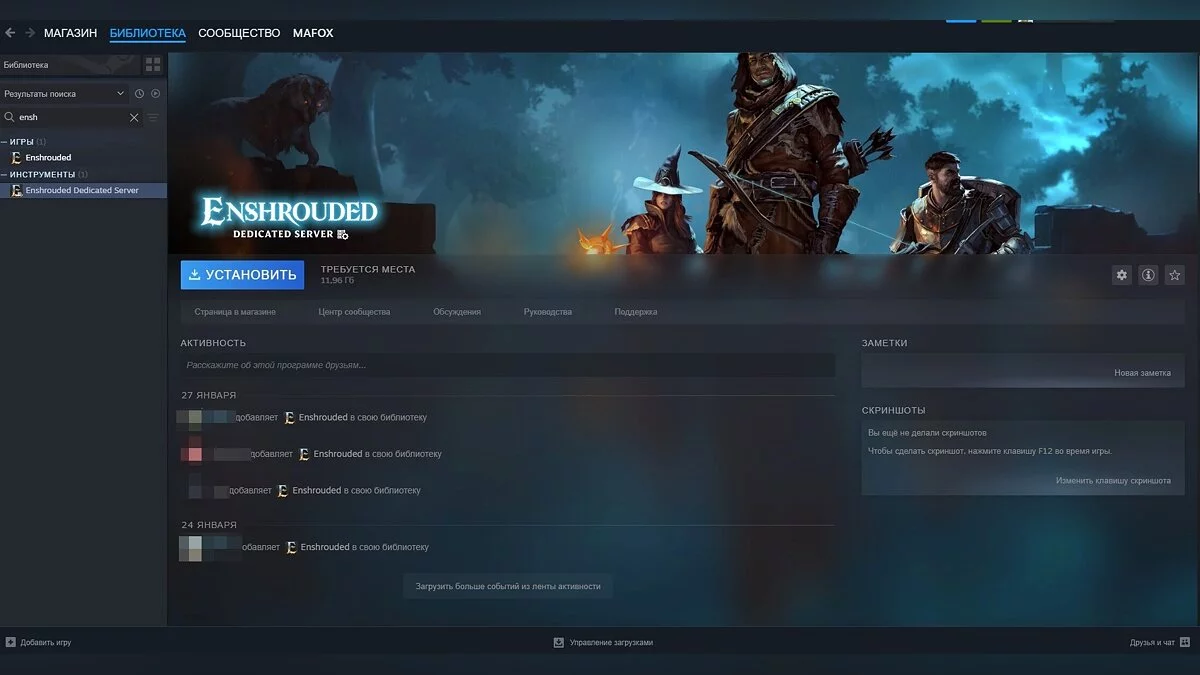Switch to collections grid view icon

[x=153, y=65]
